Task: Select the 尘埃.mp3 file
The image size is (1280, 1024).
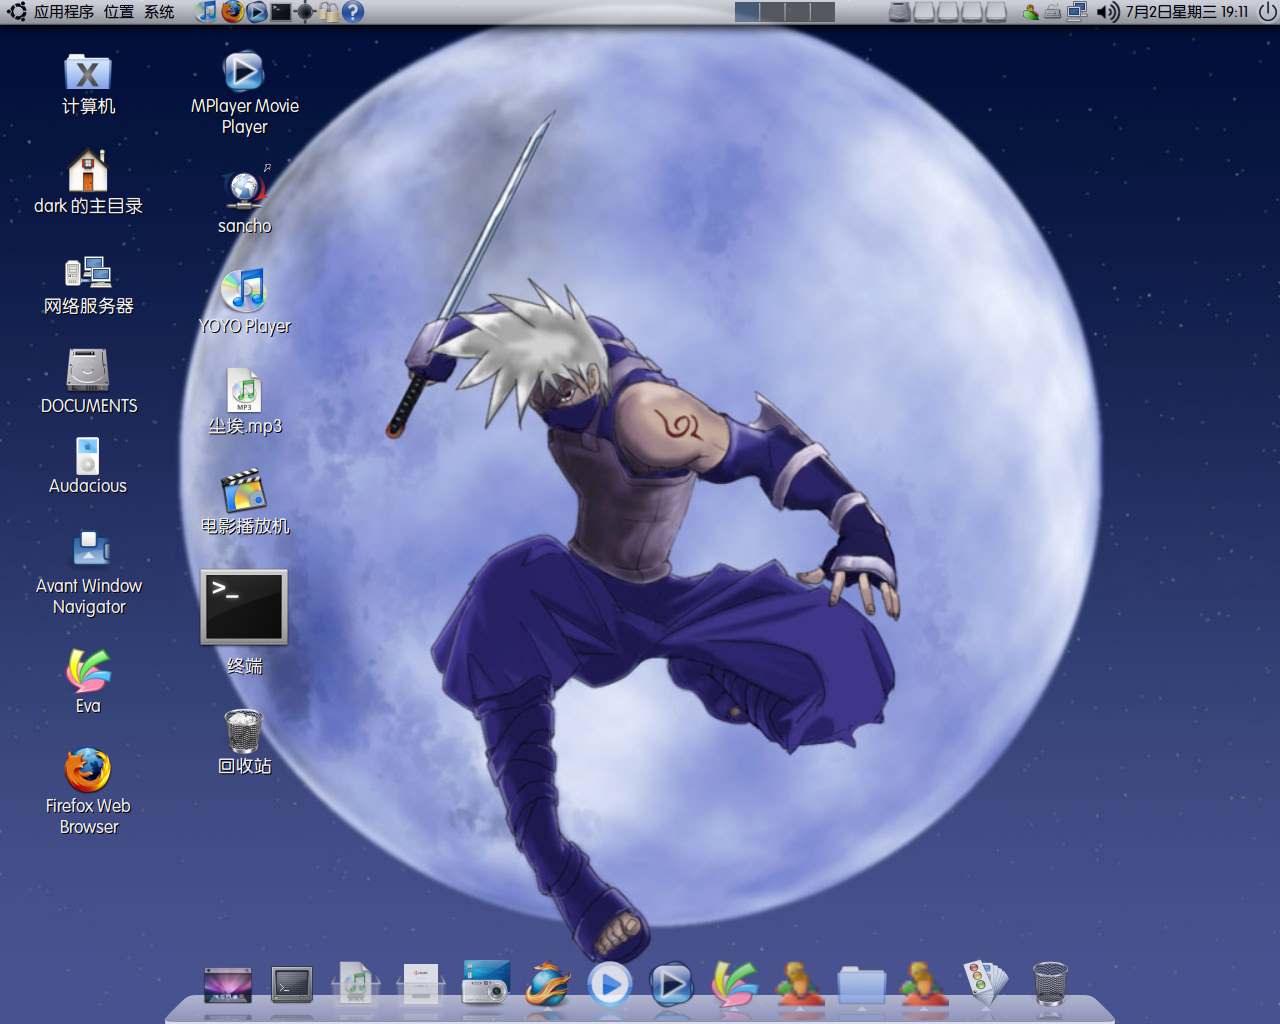Action: 244,390
